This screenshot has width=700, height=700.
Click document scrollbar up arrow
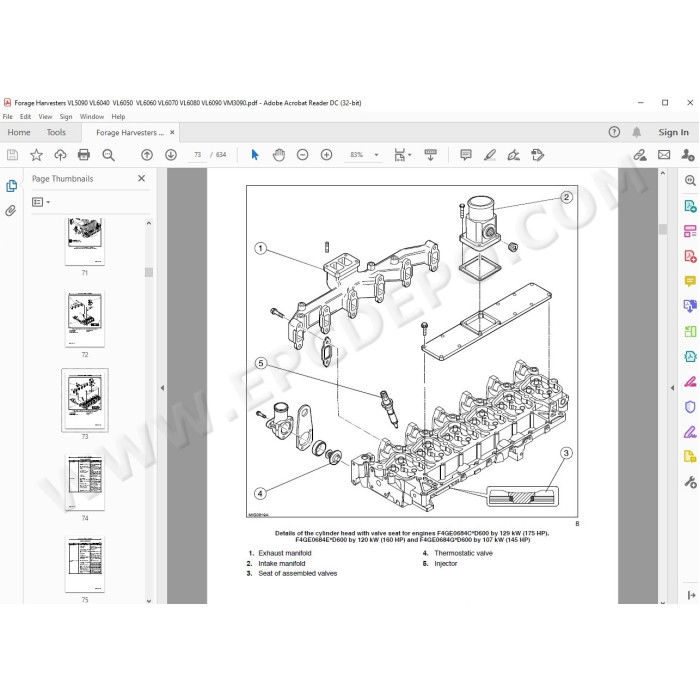coord(662,173)
